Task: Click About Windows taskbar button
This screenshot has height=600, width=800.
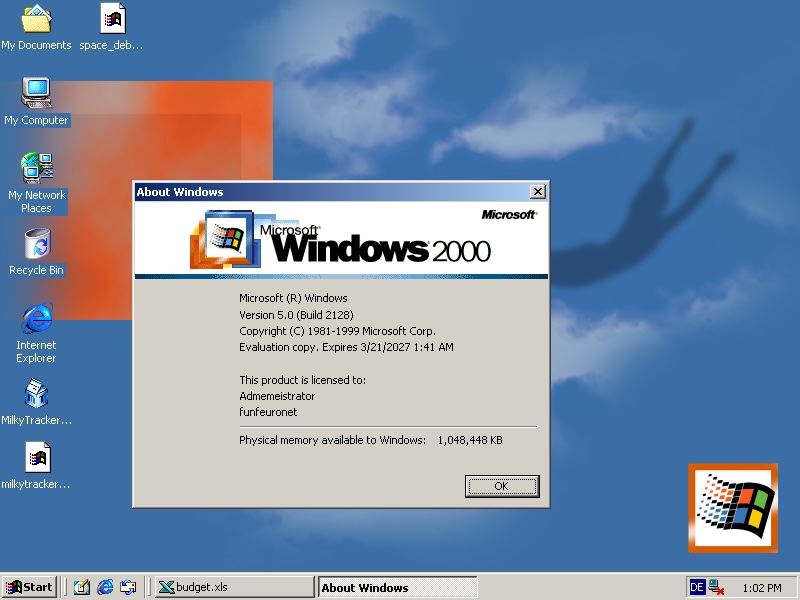Action: tap(397, 587)
